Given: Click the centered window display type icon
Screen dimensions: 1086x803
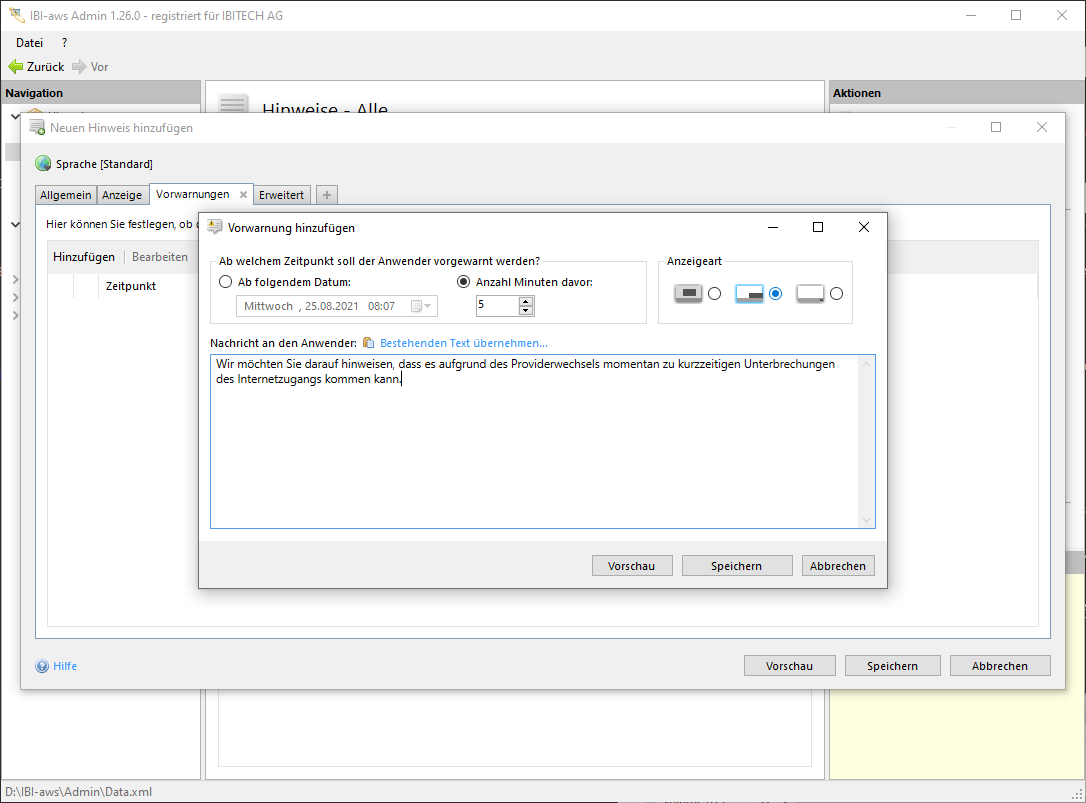Looking at the screenshot, I should coord(688,294).
